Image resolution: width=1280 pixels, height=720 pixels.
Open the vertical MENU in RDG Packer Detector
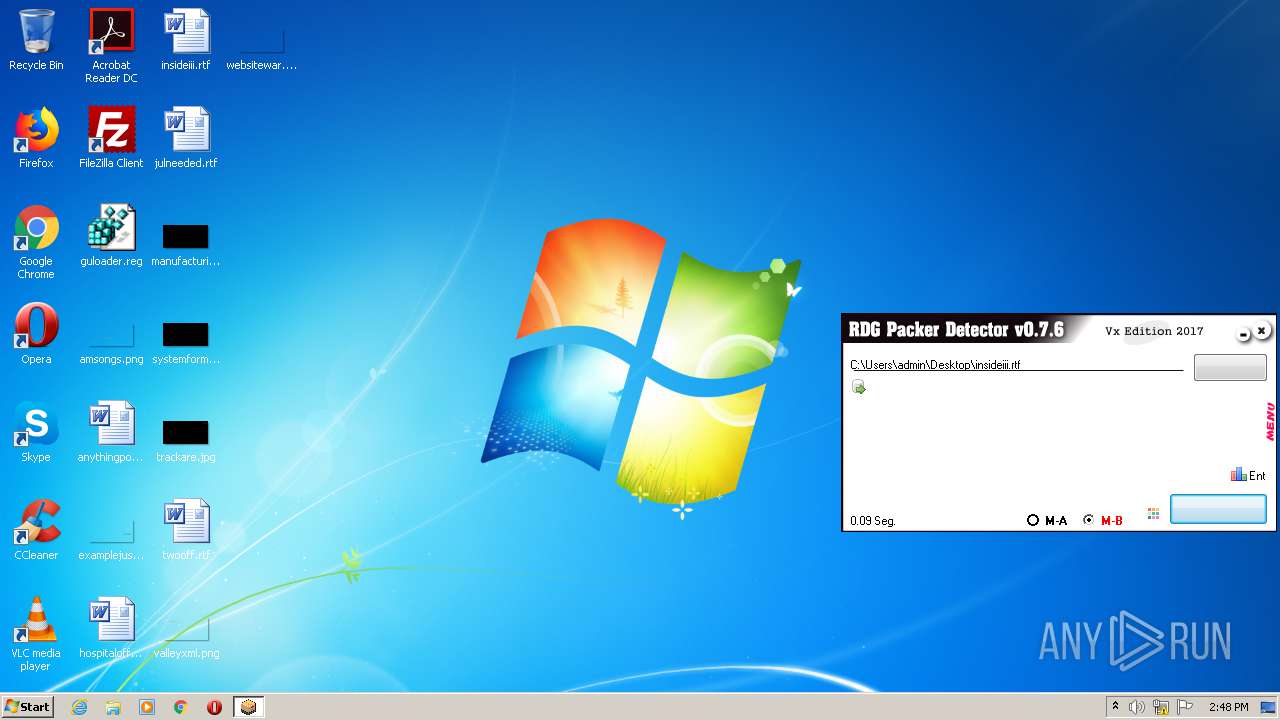(x=1270, y=422)
